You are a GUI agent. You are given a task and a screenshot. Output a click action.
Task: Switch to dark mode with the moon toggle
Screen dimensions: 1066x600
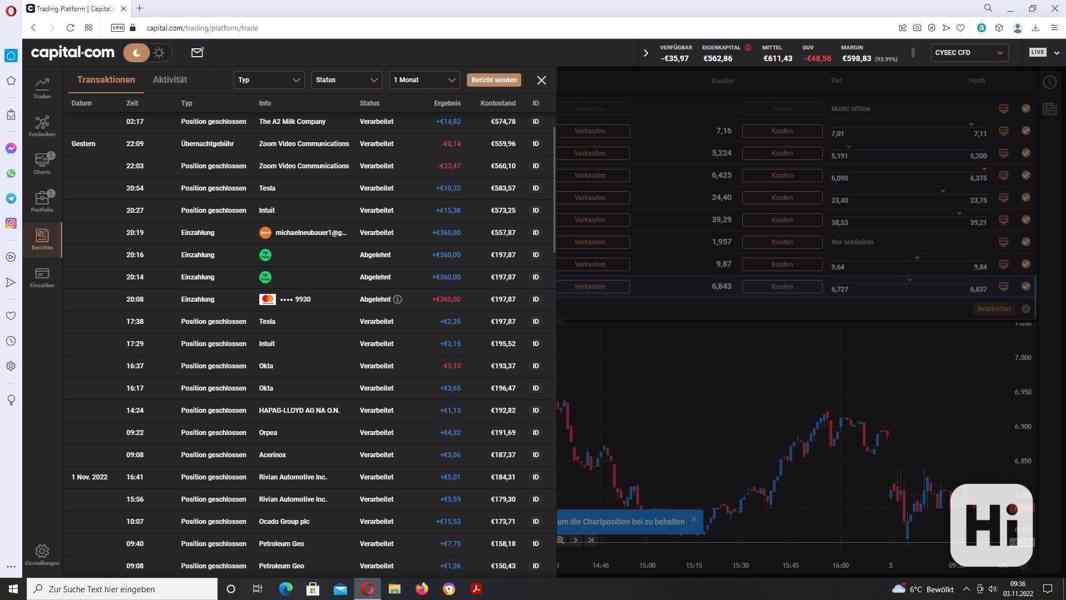pyautogui.click(x=135, y=52)
